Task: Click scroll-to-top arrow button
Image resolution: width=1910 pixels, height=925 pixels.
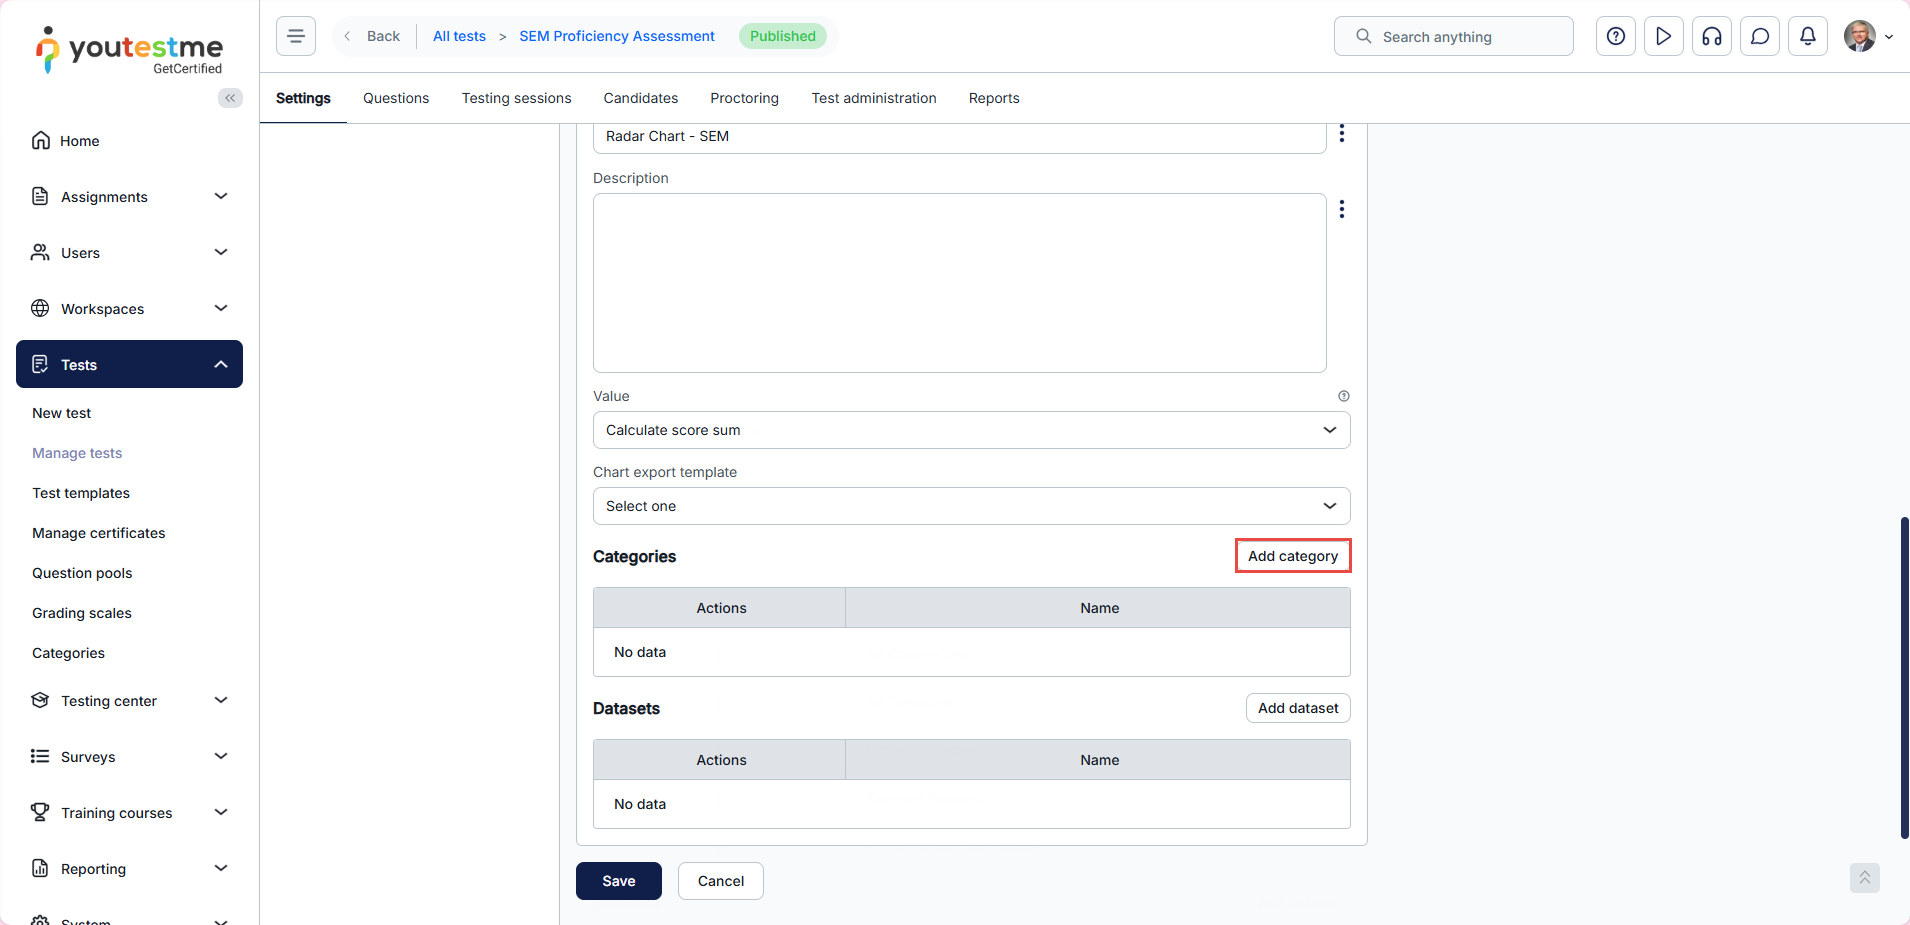Action: coord(1864,878)
